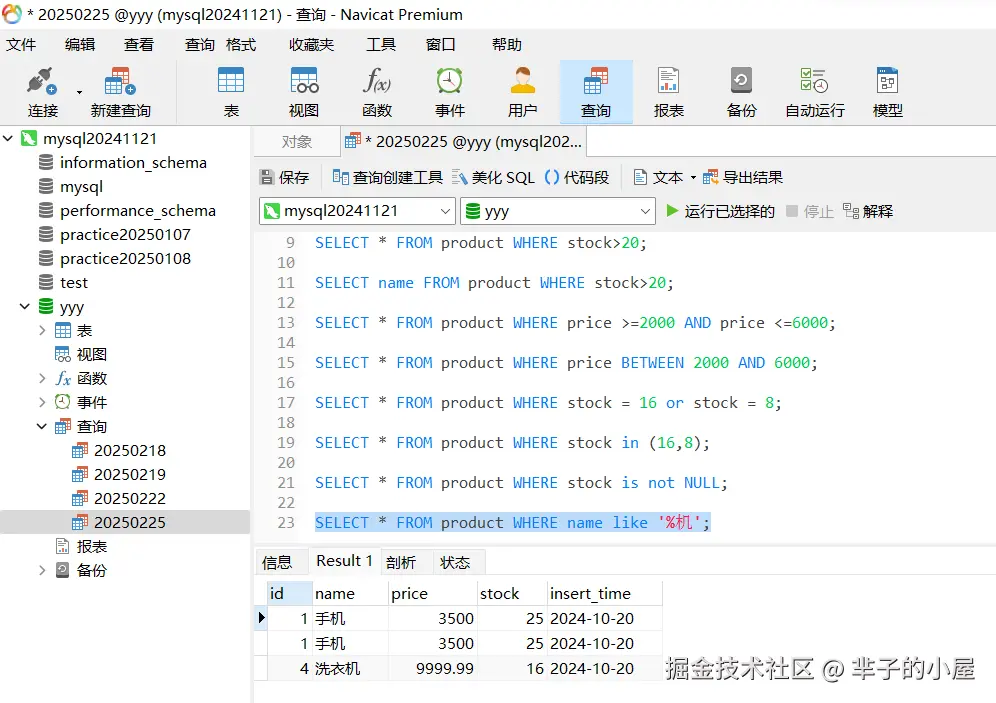Open the Table (表) toolbar icon
This screenshot has width=996, height=703.
pyautogui.click(x=231, y=93)
